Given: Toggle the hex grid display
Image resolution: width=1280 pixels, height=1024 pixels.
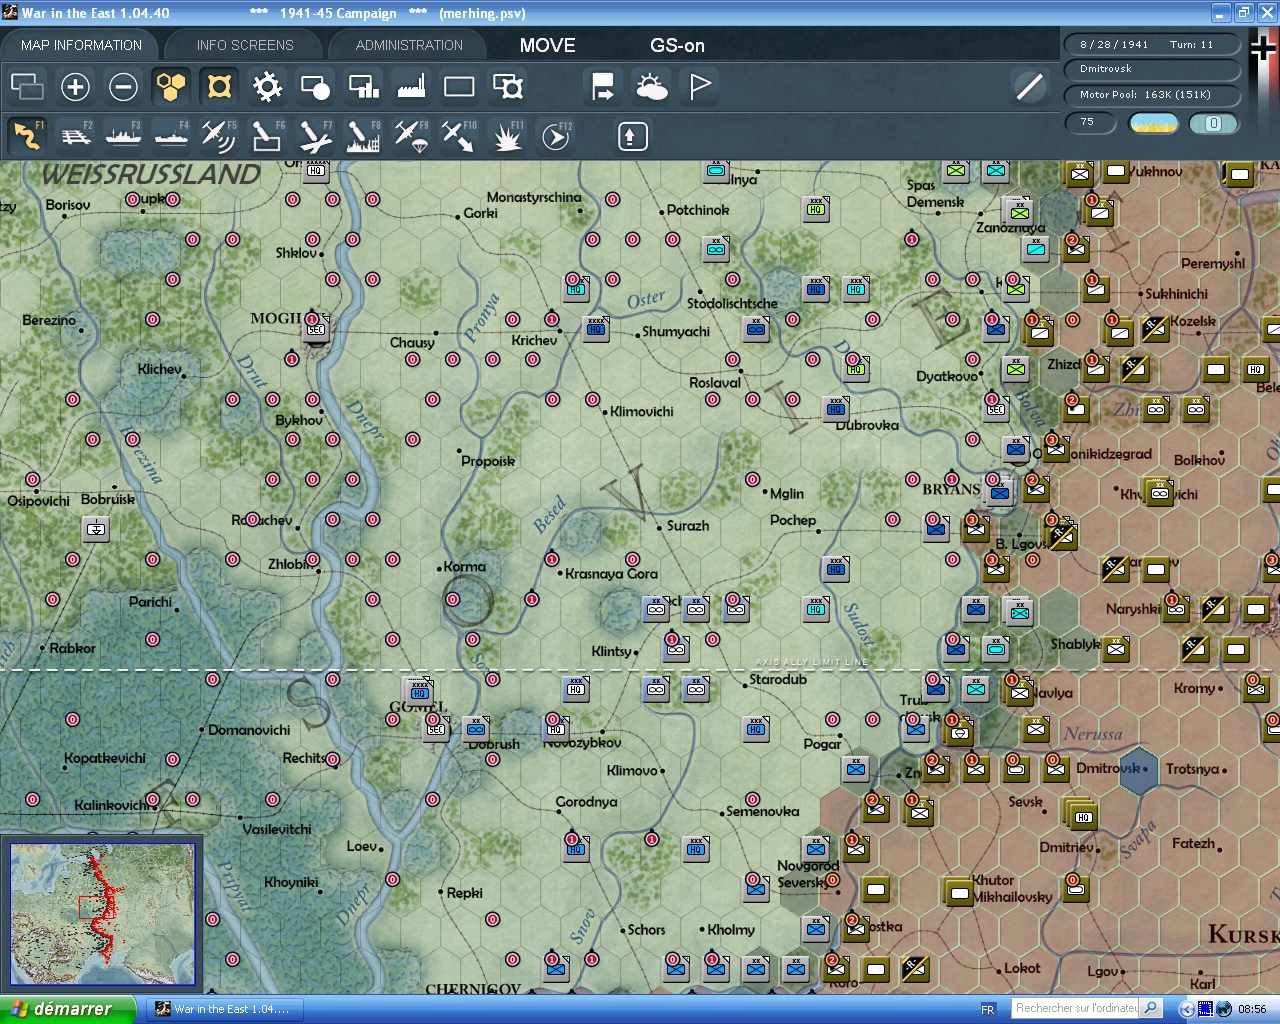Looking at the screenshot, I should pyautogui.click(x=171, y=87).
